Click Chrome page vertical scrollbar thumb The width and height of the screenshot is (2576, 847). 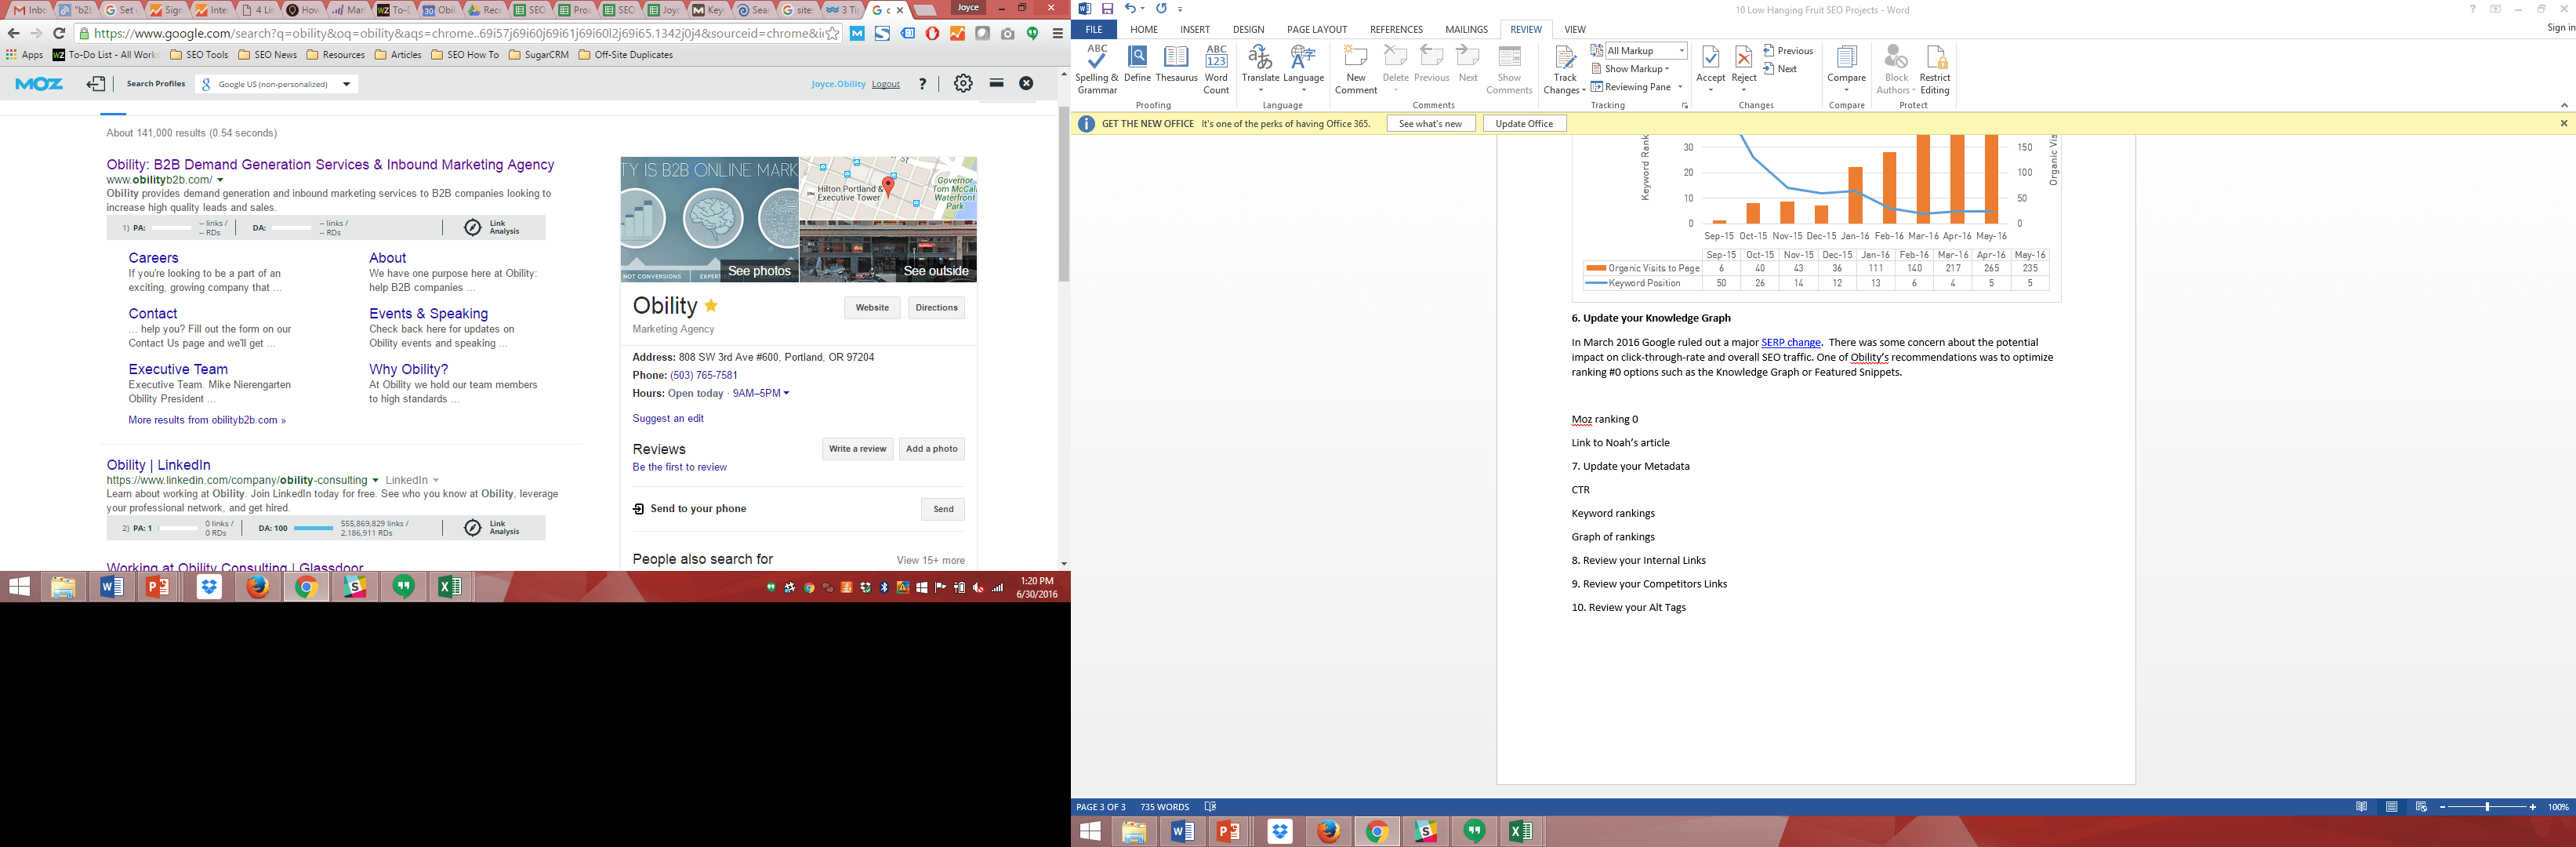1063,193
